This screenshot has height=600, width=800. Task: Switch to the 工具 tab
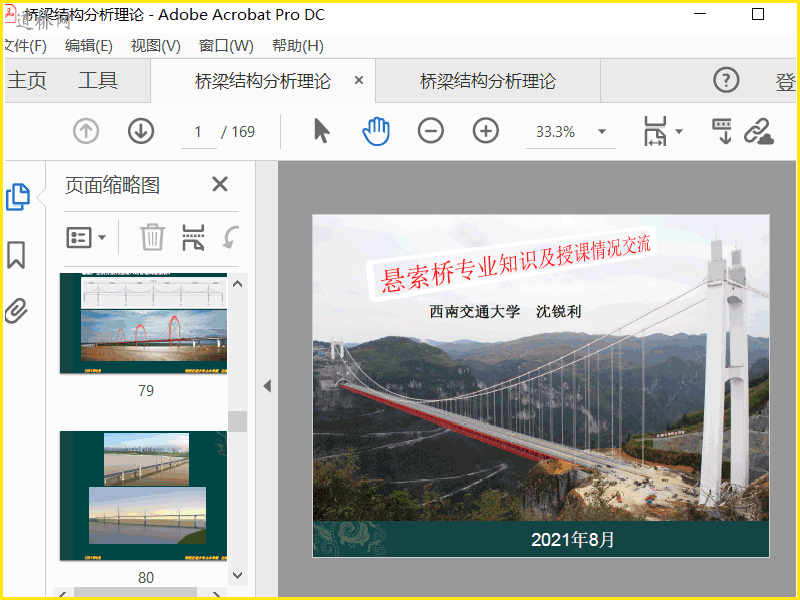(98, 81)
